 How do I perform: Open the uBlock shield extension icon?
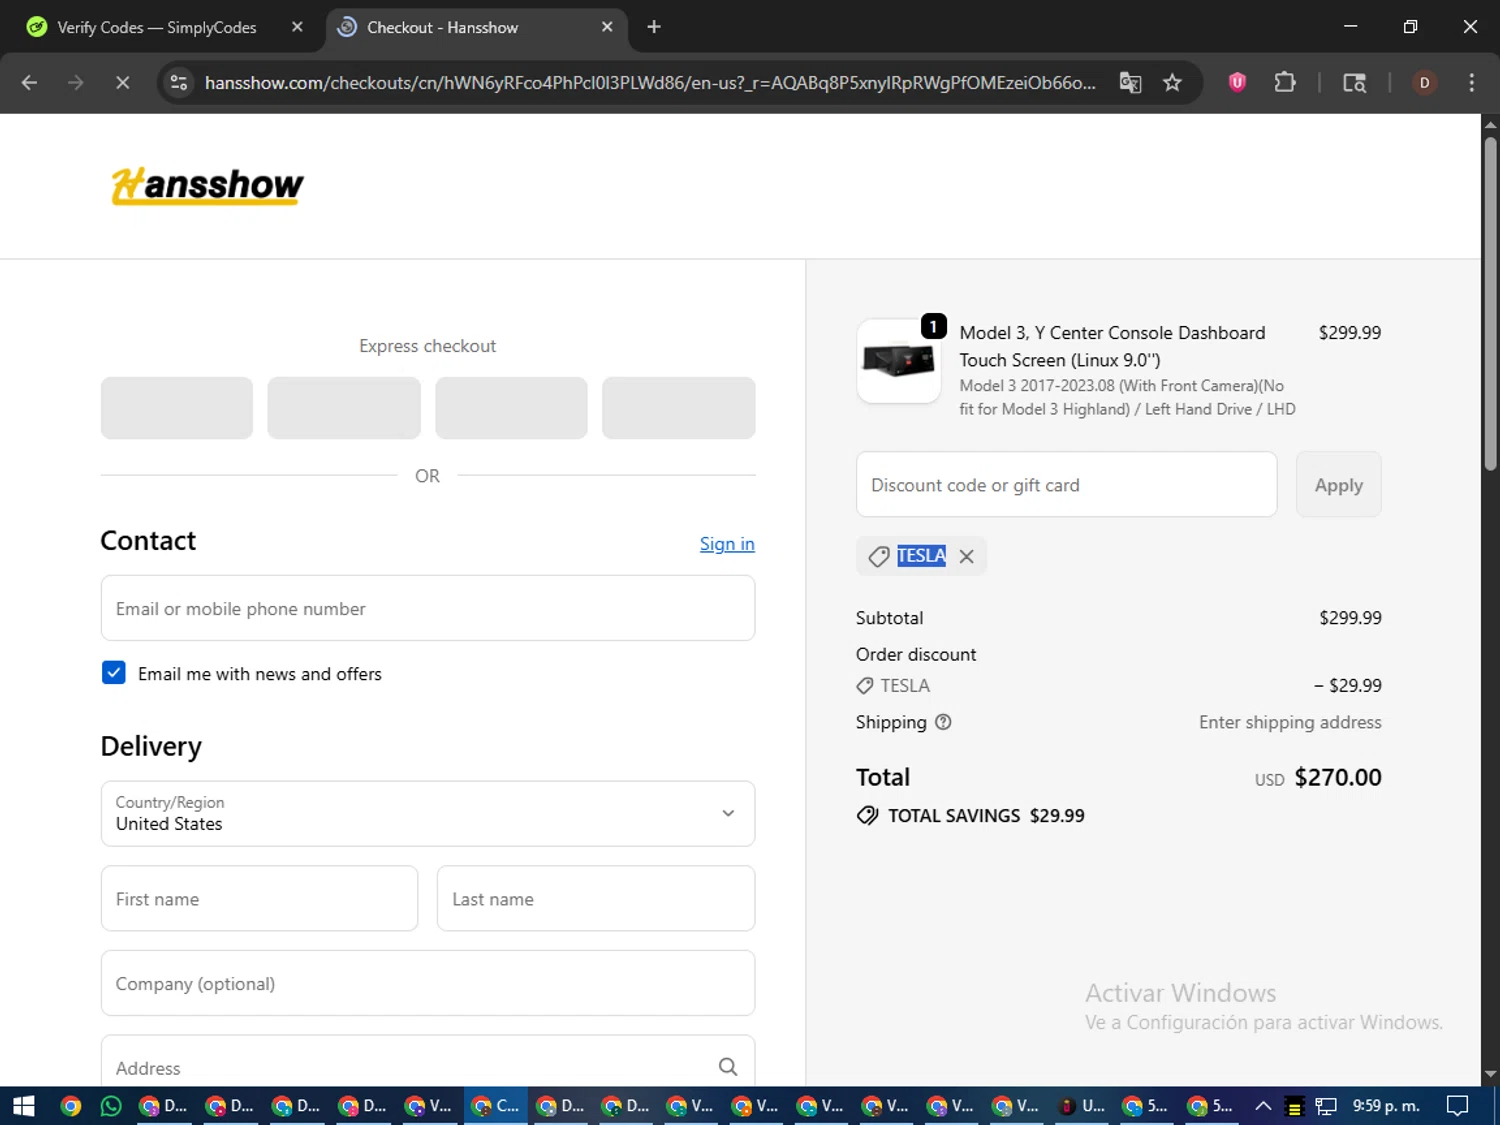click(x=1237, y=83)
